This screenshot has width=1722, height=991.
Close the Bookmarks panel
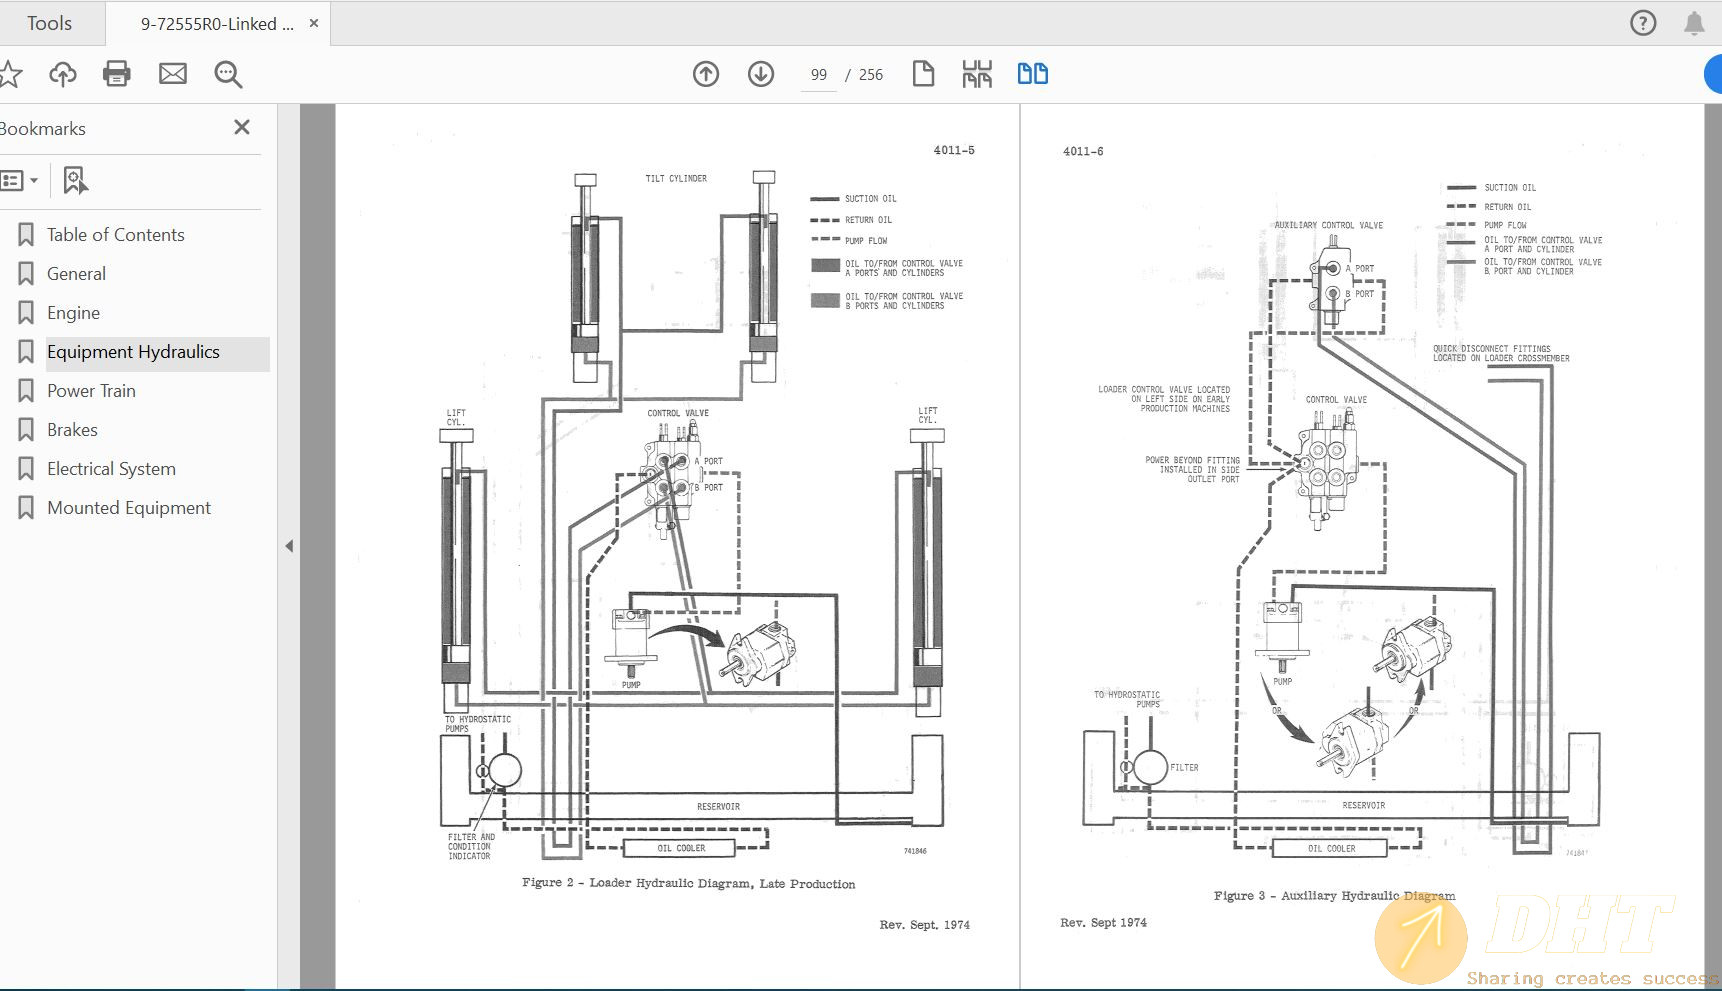tap(242, 128)
